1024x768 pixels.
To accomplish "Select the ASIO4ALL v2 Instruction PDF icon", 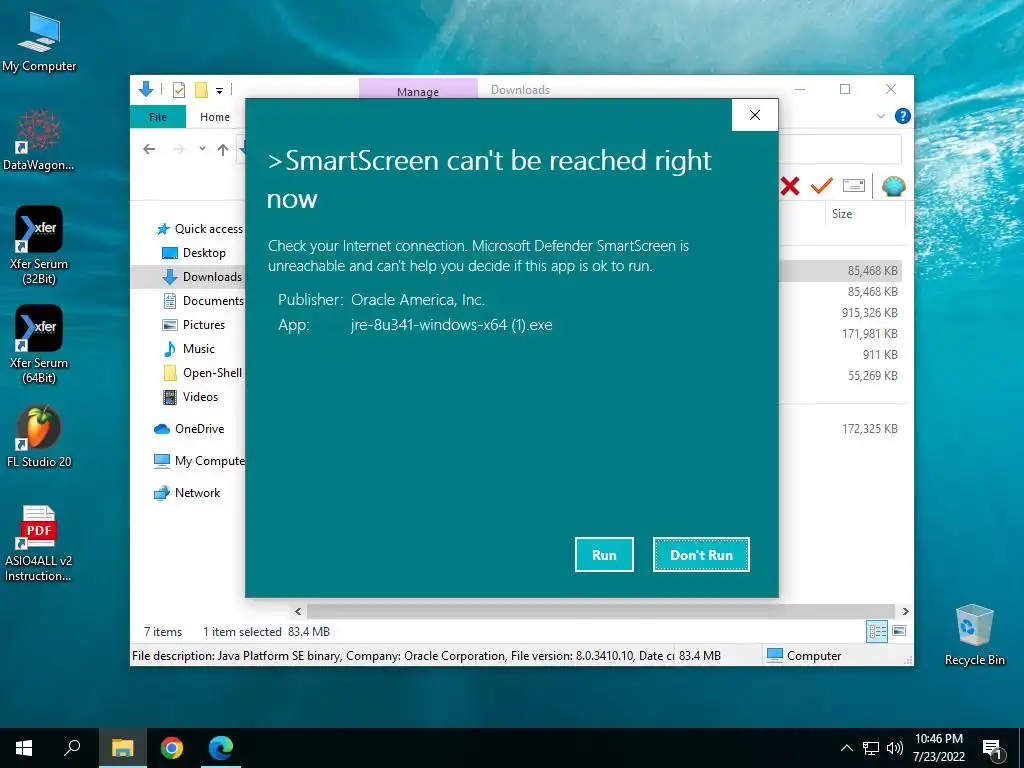I will tap(39, 543).
